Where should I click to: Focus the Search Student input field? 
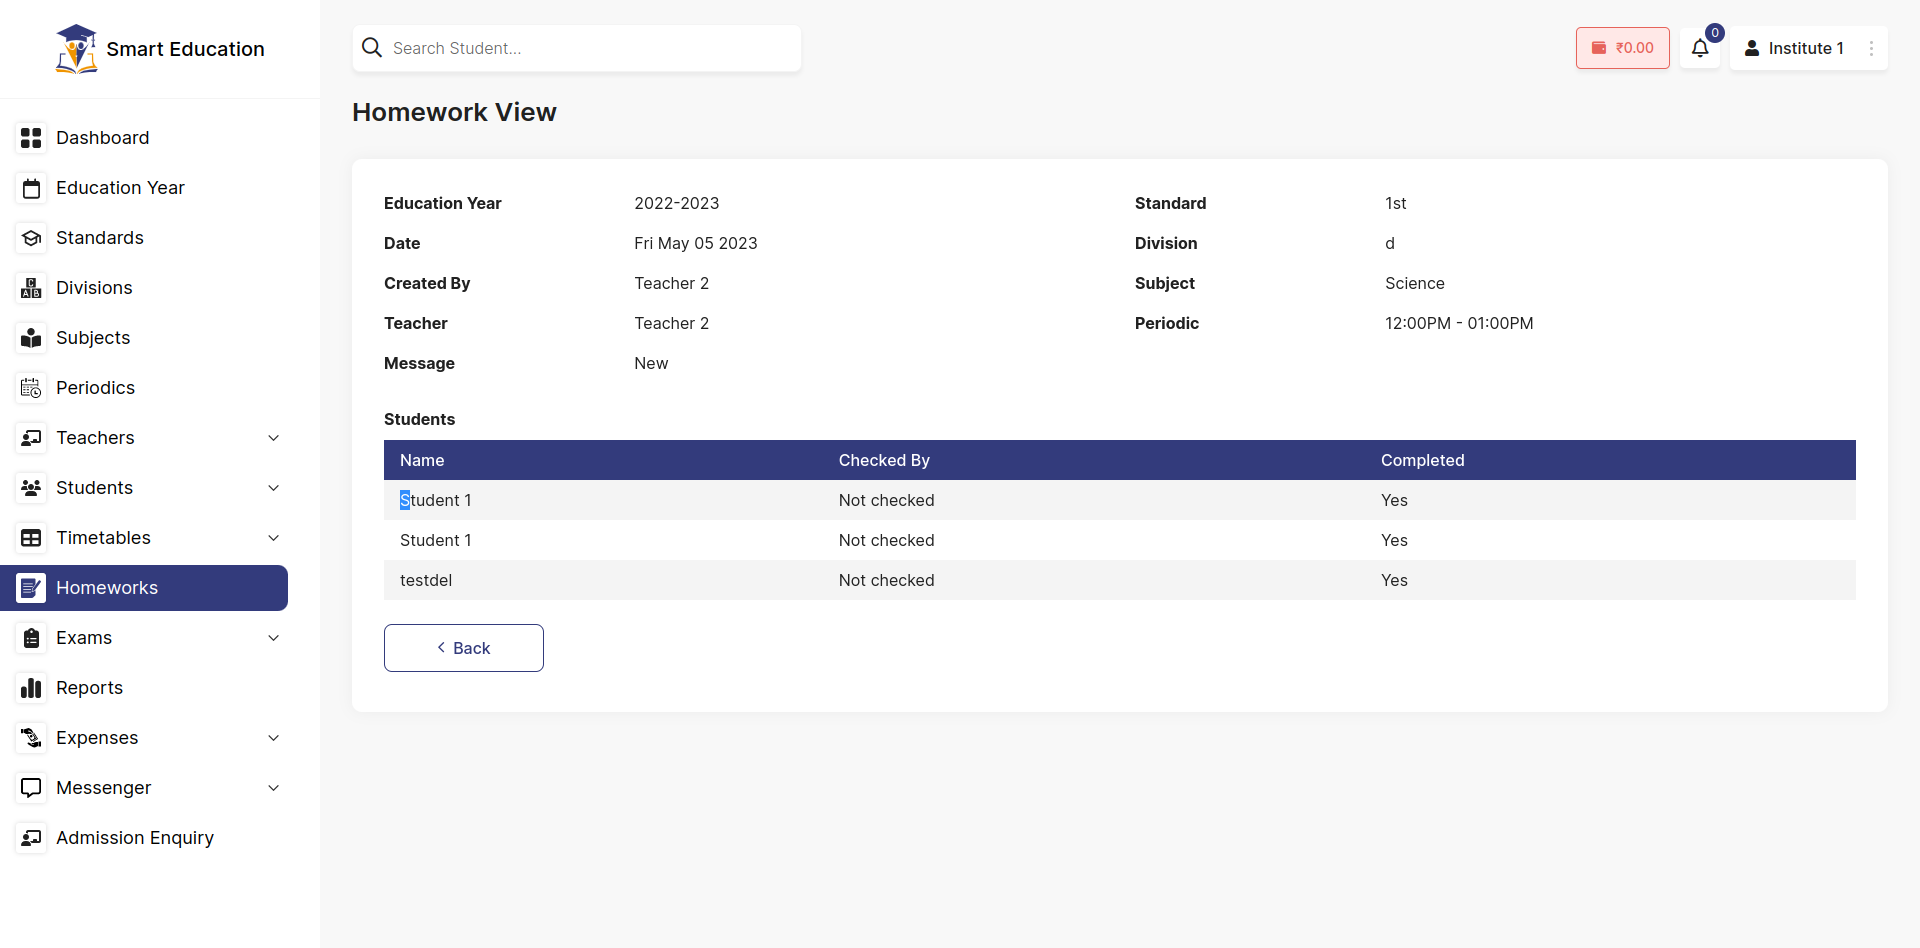click(x=577, y=48)
